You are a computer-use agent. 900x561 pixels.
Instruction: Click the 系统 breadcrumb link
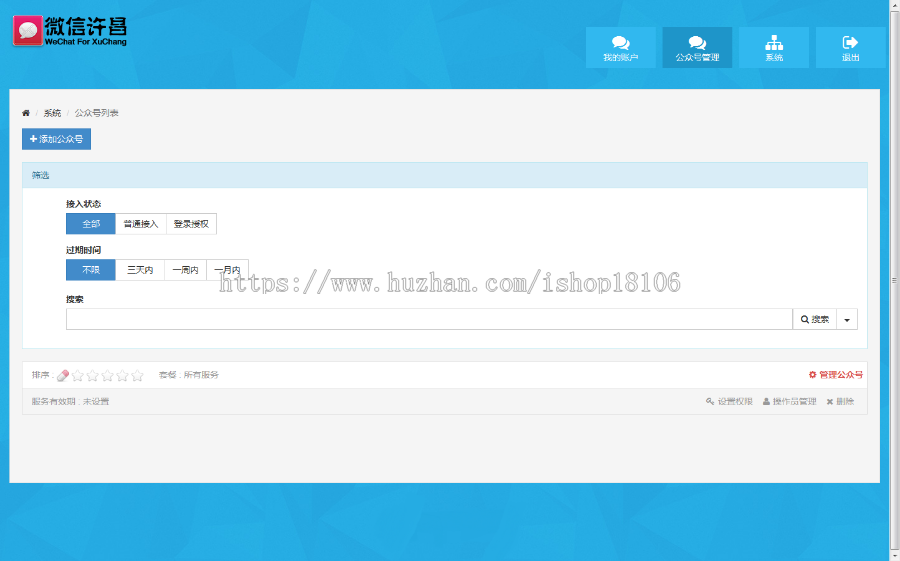(x=52, y=113)
